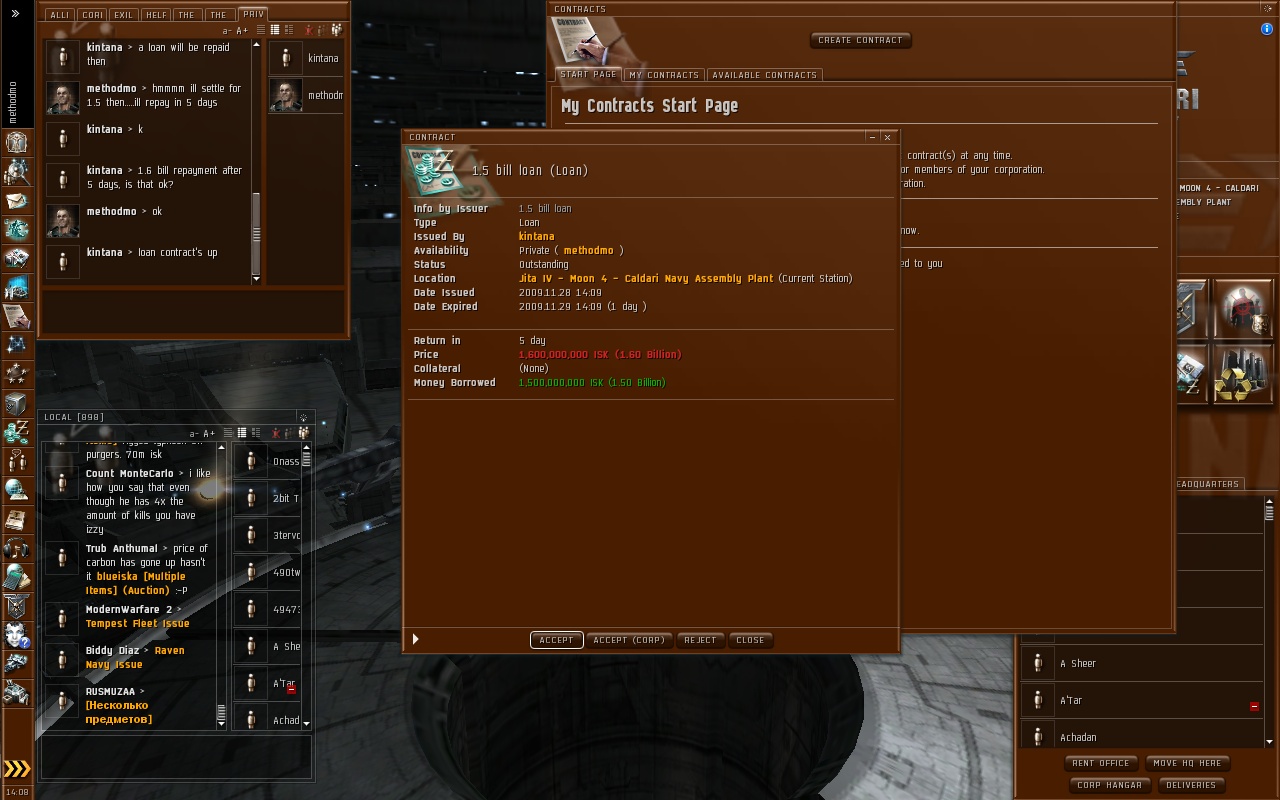This screenshot has width=1280, height=800.
Task: Toggle detailed member list in Local chat
Action: 255,433
